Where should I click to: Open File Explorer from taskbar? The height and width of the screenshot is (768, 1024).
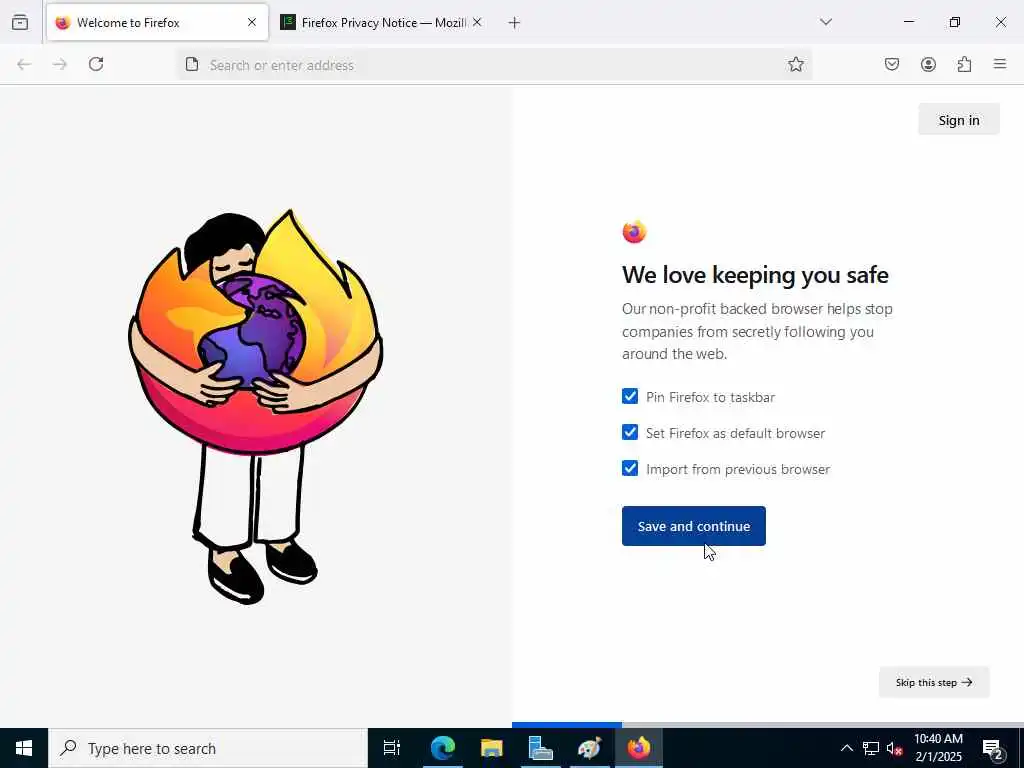[x=492, y=748]
